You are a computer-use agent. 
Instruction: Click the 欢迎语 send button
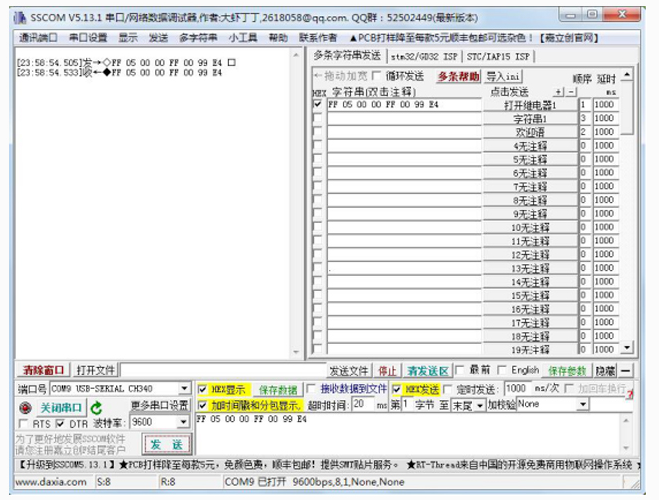pos(530,132)
